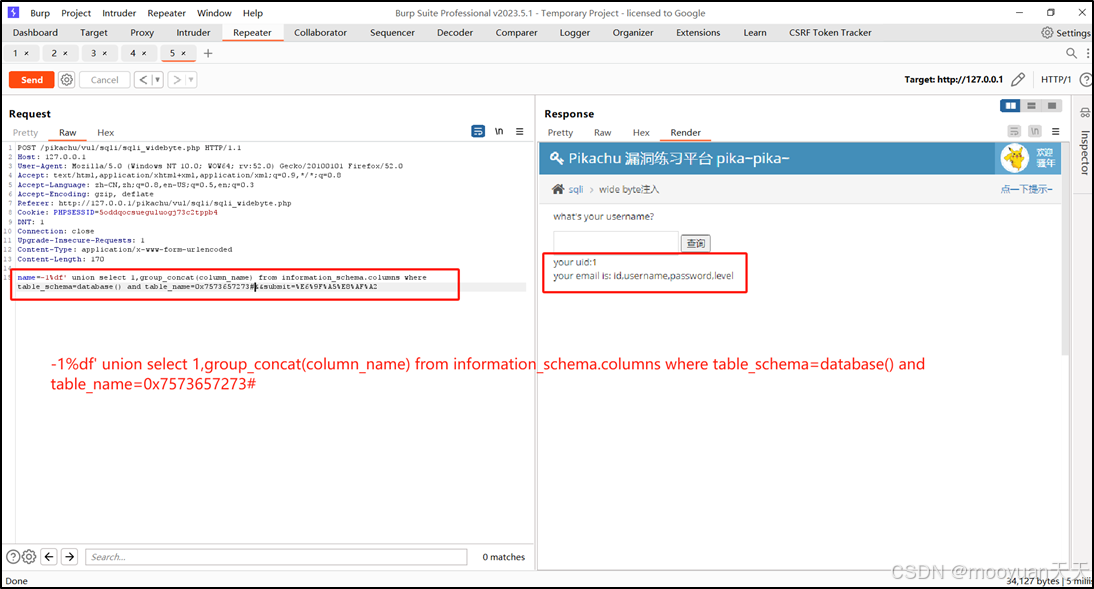Toggle response word wrap icon
1094x589 pixels.
[x=1014, y=131]
